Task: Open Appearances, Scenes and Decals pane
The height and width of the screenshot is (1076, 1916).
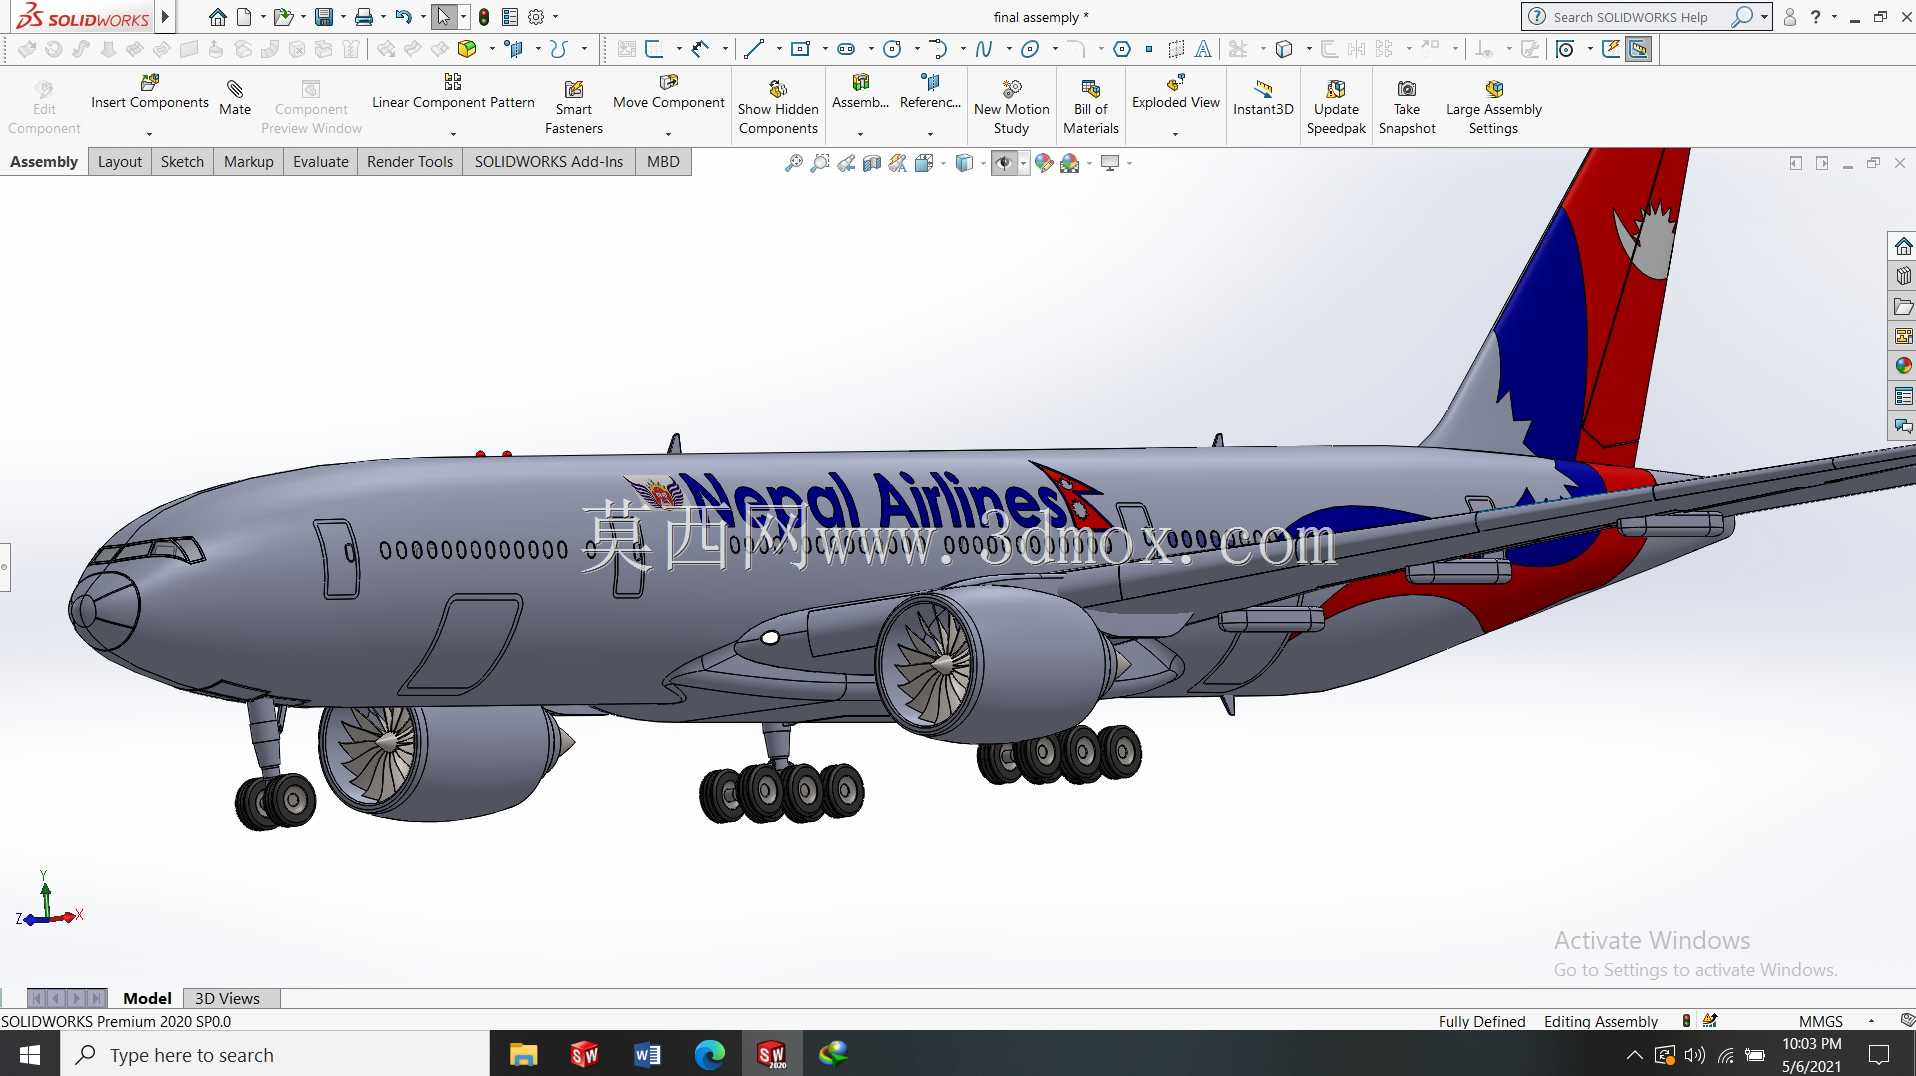Action: coord(1903,366)
